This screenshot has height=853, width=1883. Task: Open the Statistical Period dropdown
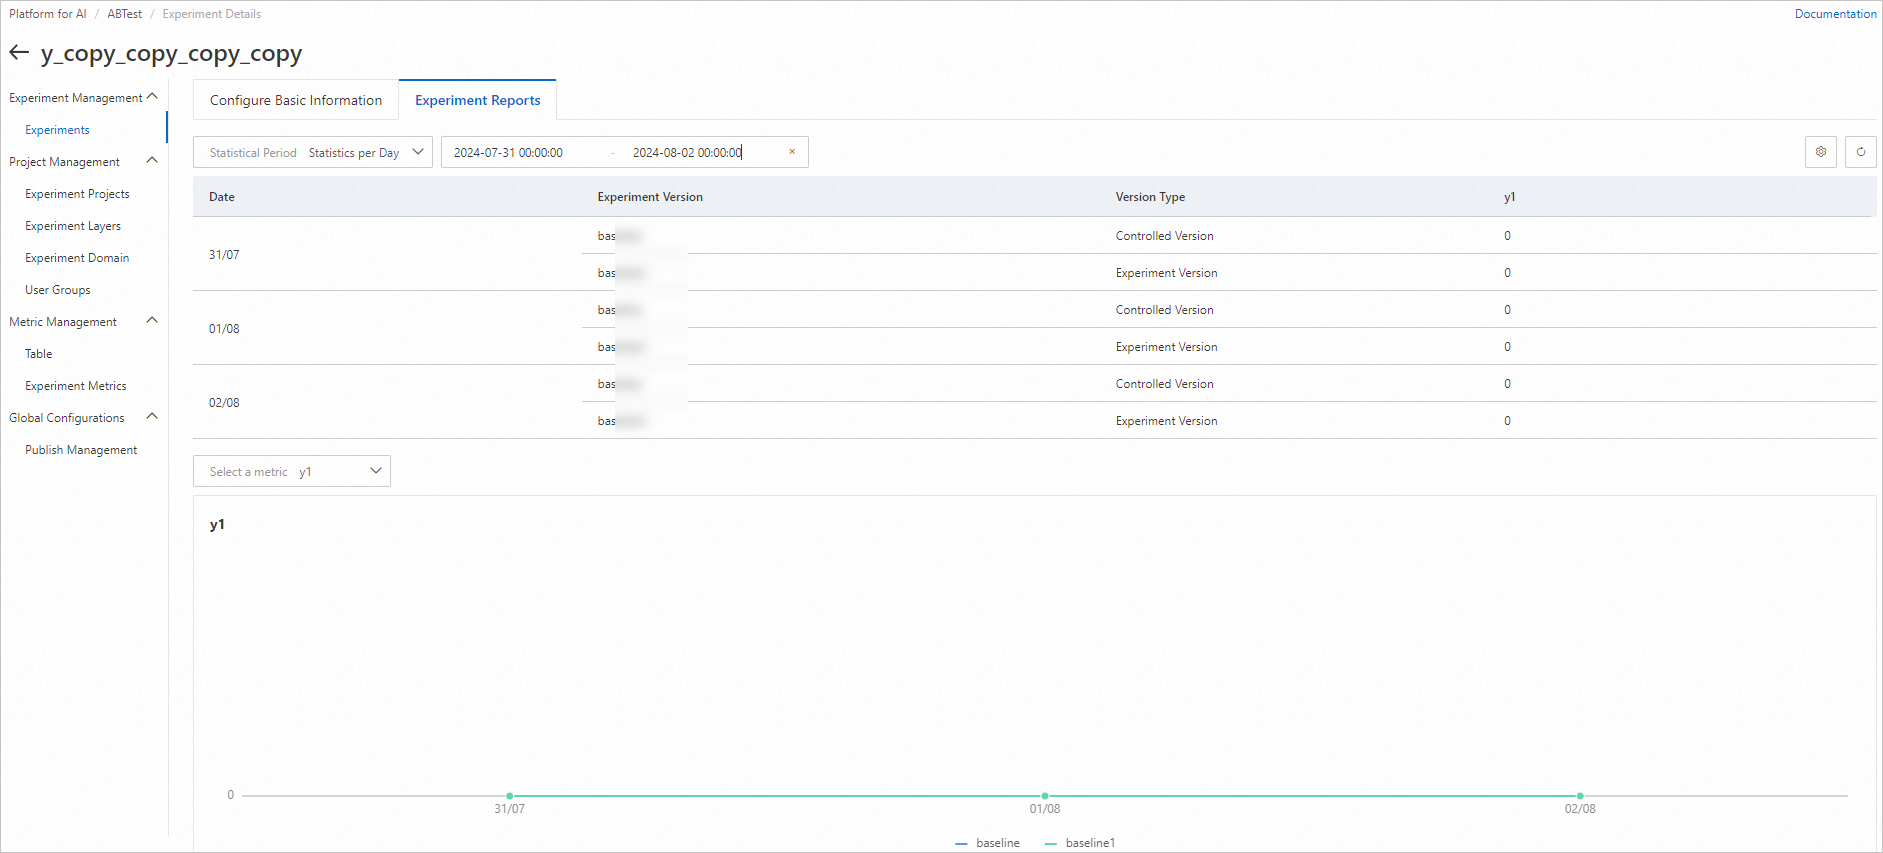pos(313,152)
